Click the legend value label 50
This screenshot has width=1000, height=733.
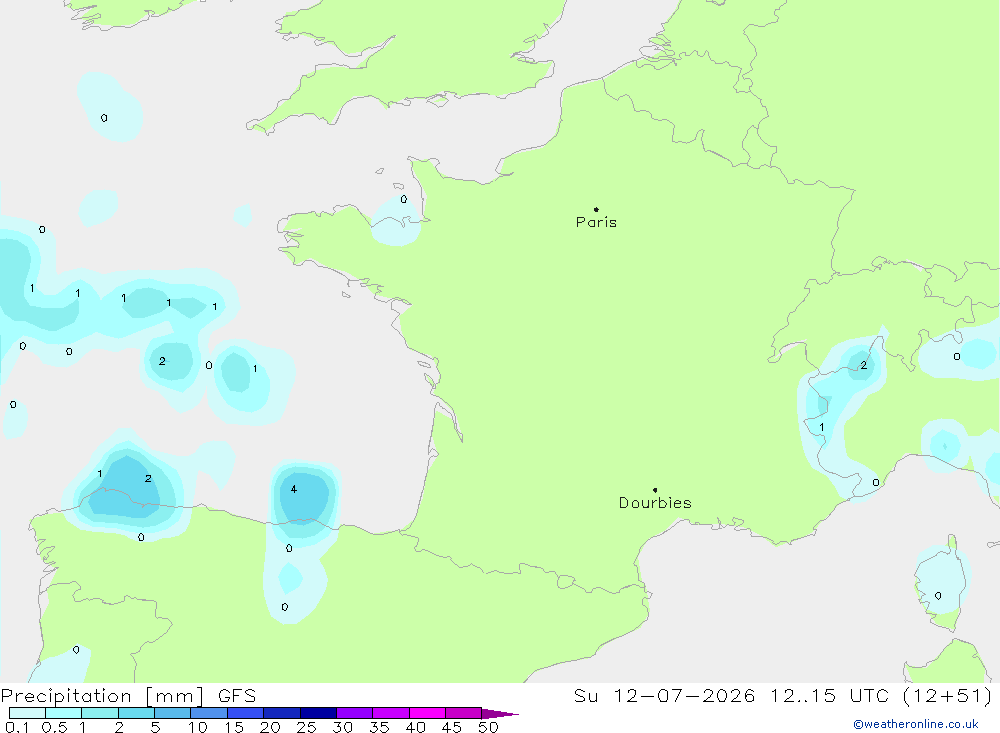pos(488,727)
